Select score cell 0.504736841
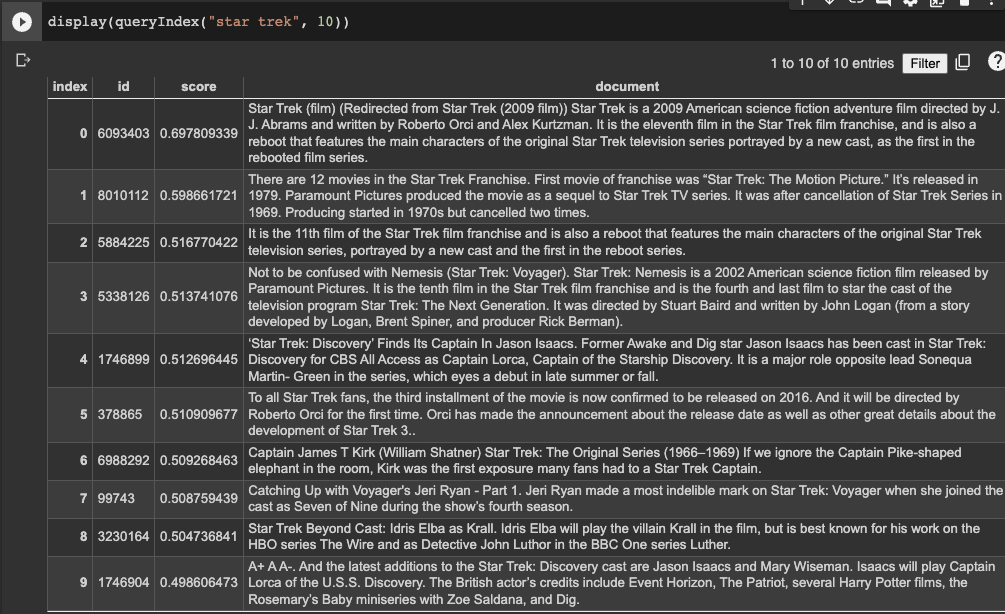Viewport: 1005px width, 614px height. pos(199,536)
